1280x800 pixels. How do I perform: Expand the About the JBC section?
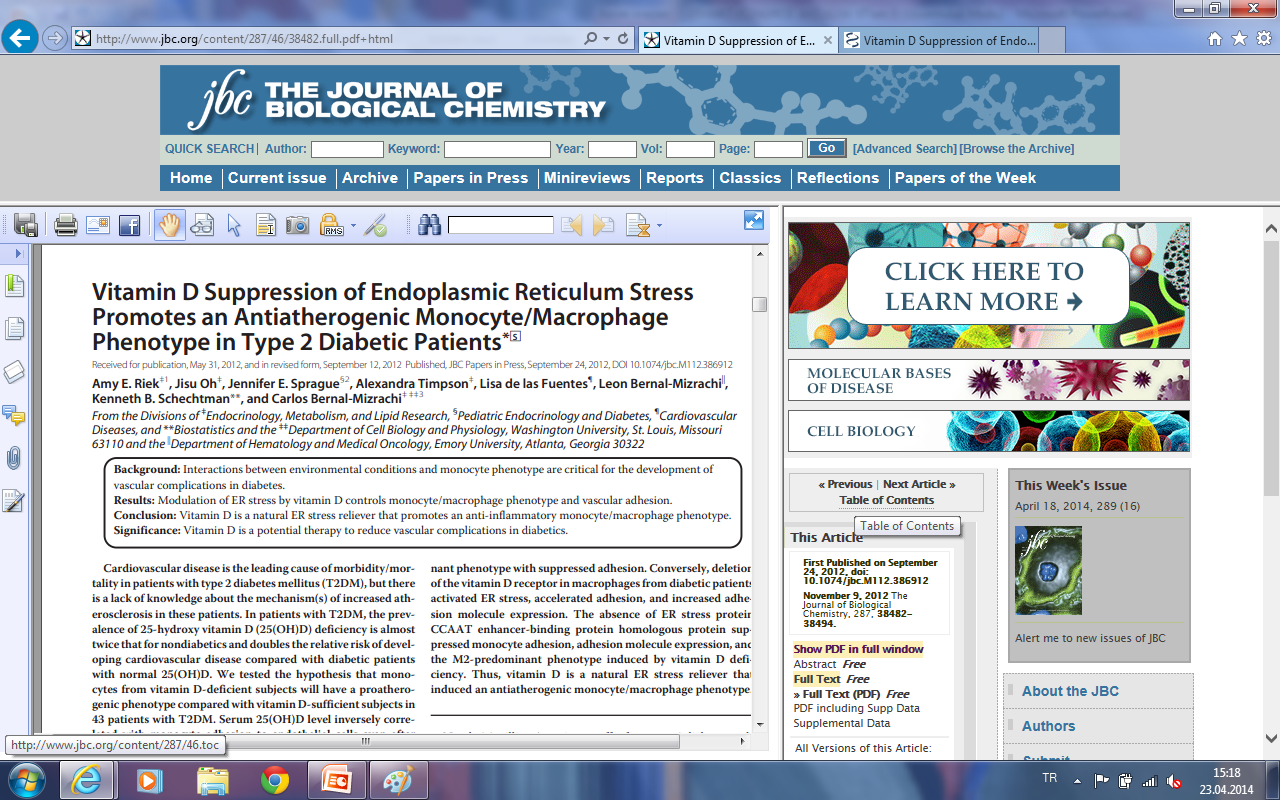click(x=1070, y=691)
